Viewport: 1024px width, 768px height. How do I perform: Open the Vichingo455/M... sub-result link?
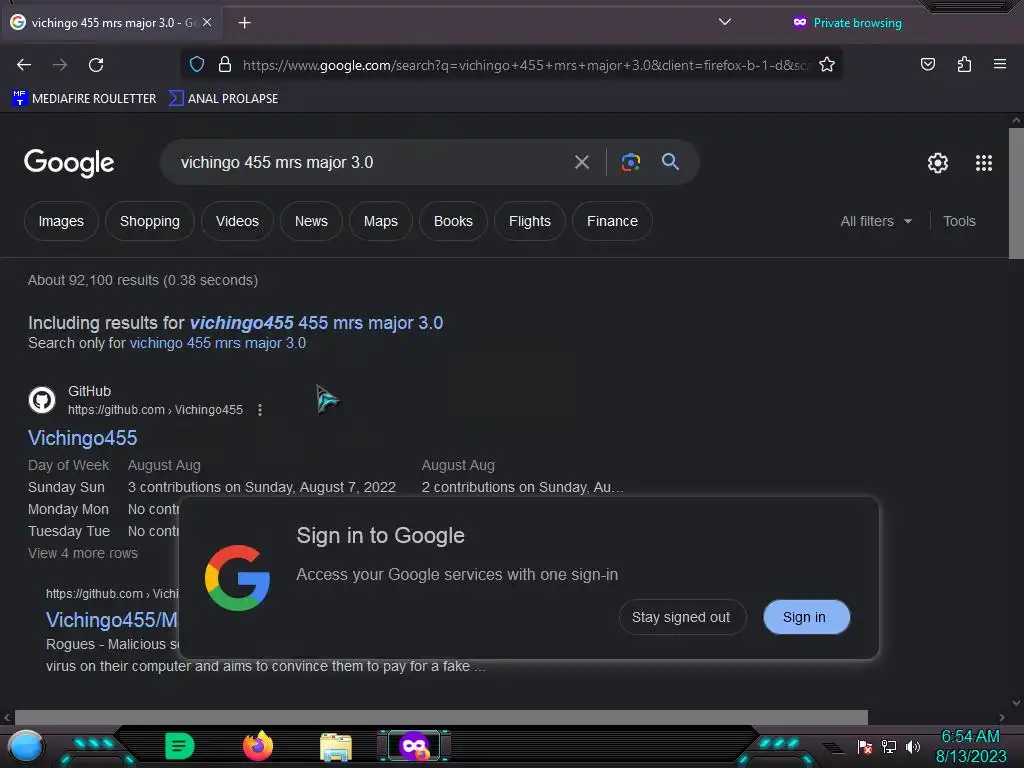pyautogui.click(x=112, y=620)
